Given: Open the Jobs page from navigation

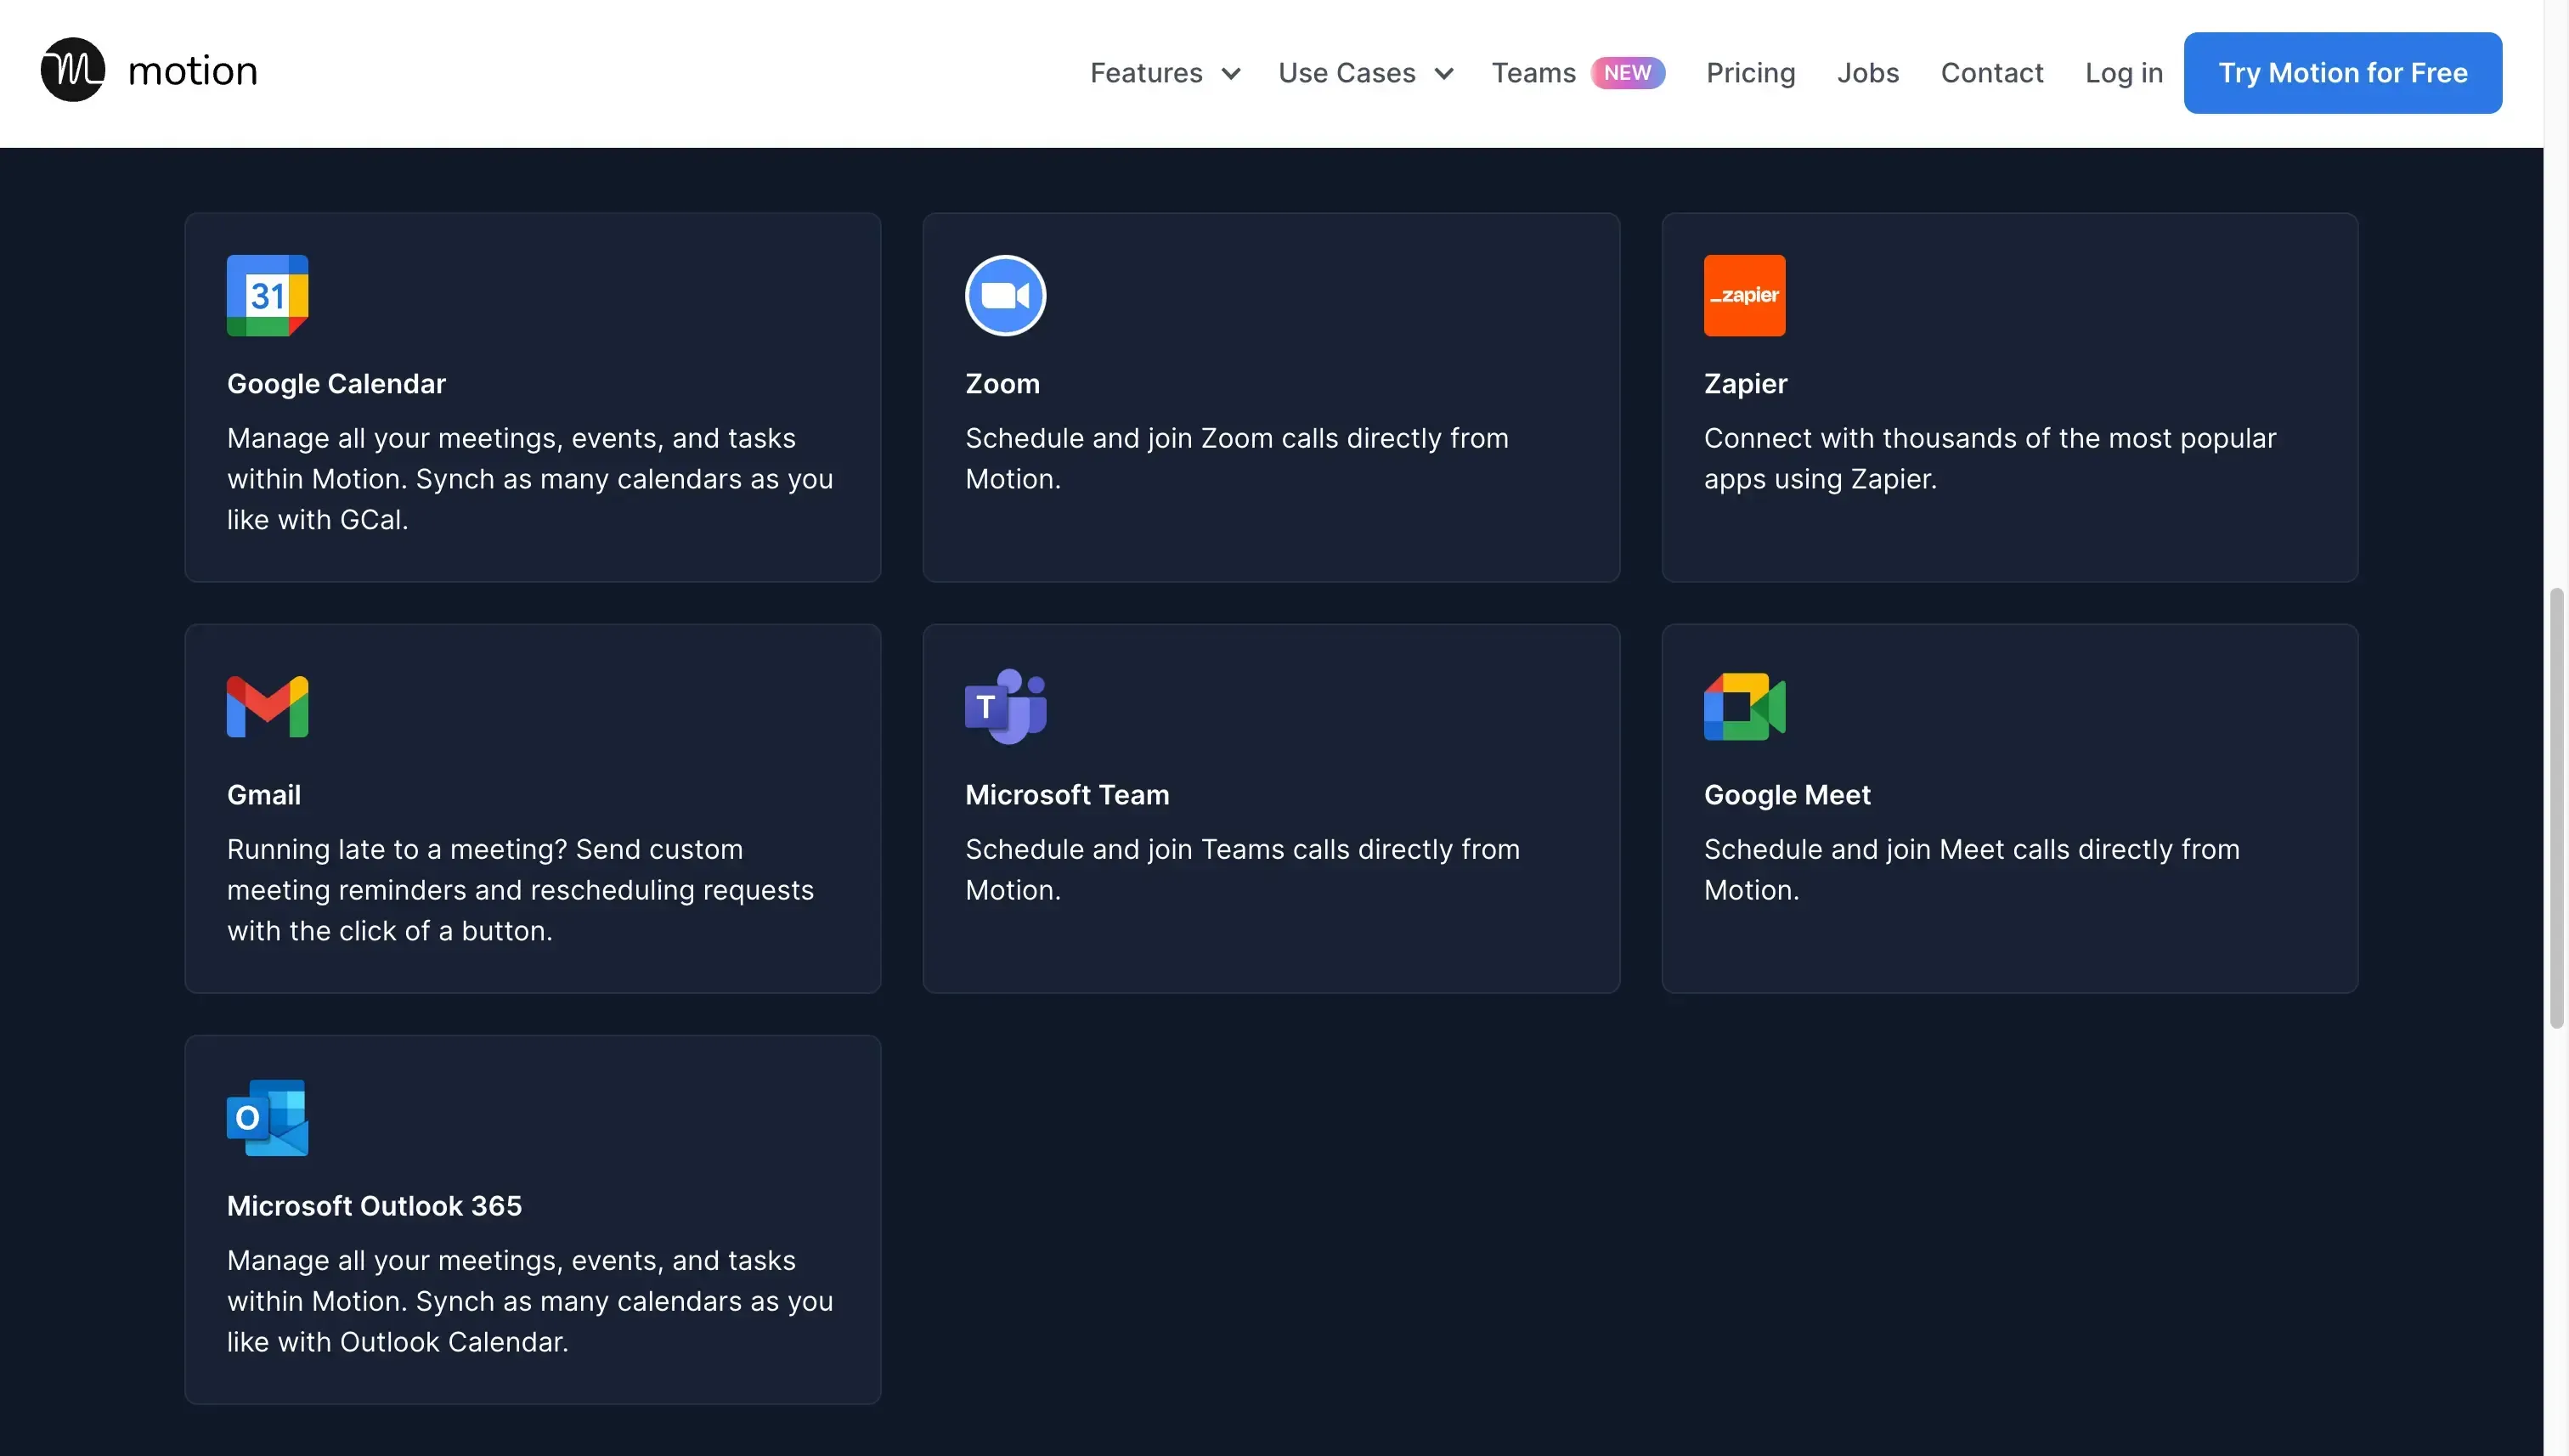Looking at the screenshot, I should 1867,72.
